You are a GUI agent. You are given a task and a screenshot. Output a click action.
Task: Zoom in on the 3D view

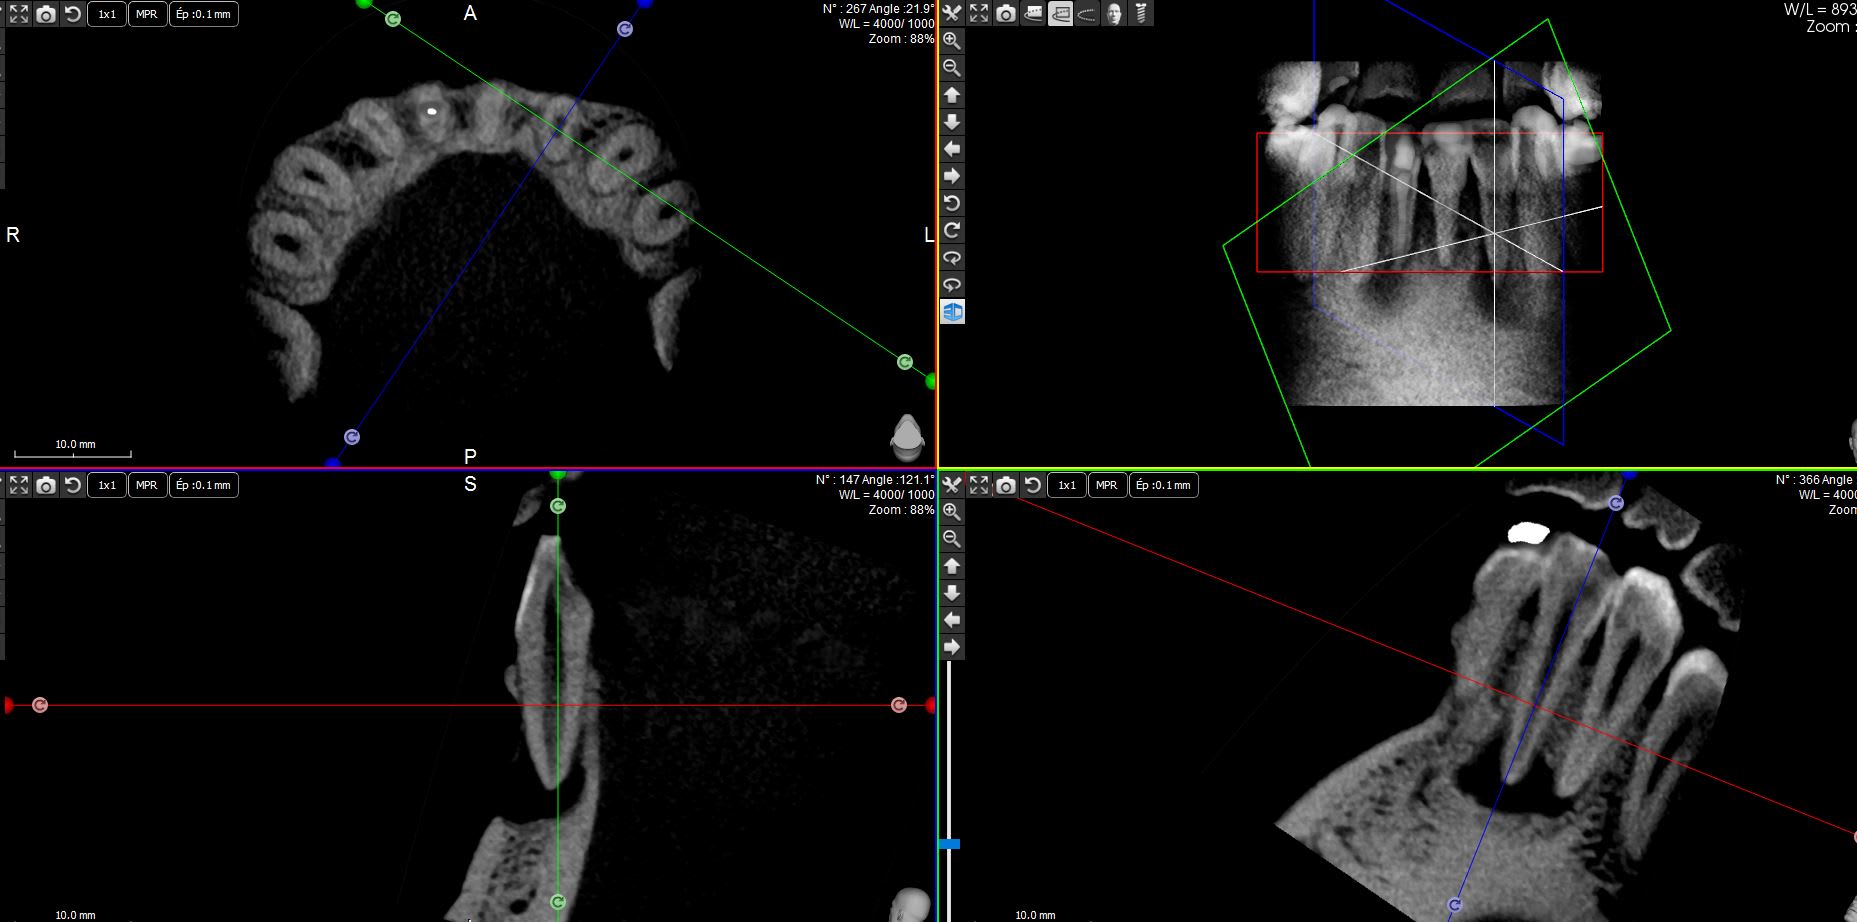952,41
